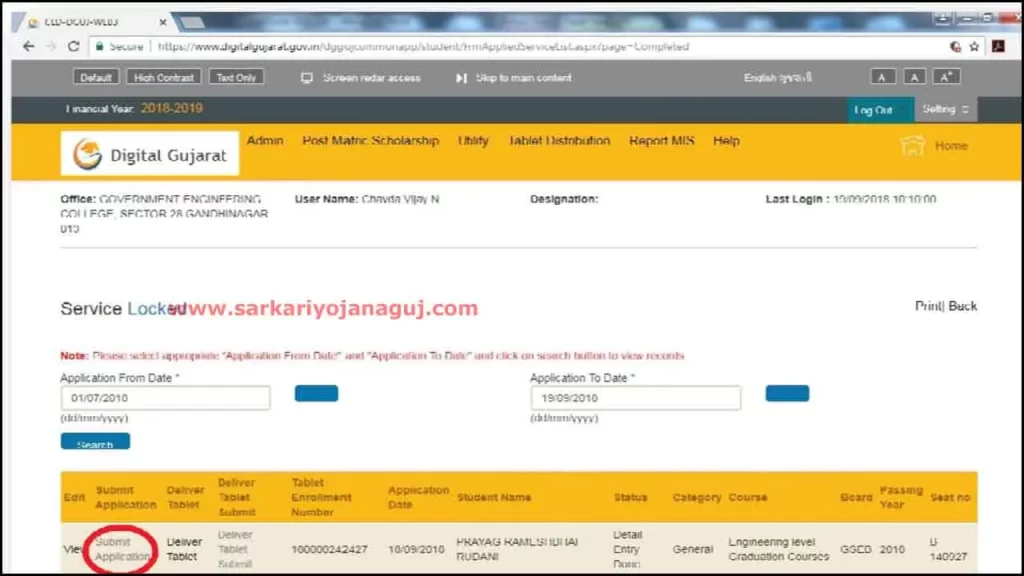
Task: Select Post Matric Scholarship in the navigation
Action: coord(371,141)
